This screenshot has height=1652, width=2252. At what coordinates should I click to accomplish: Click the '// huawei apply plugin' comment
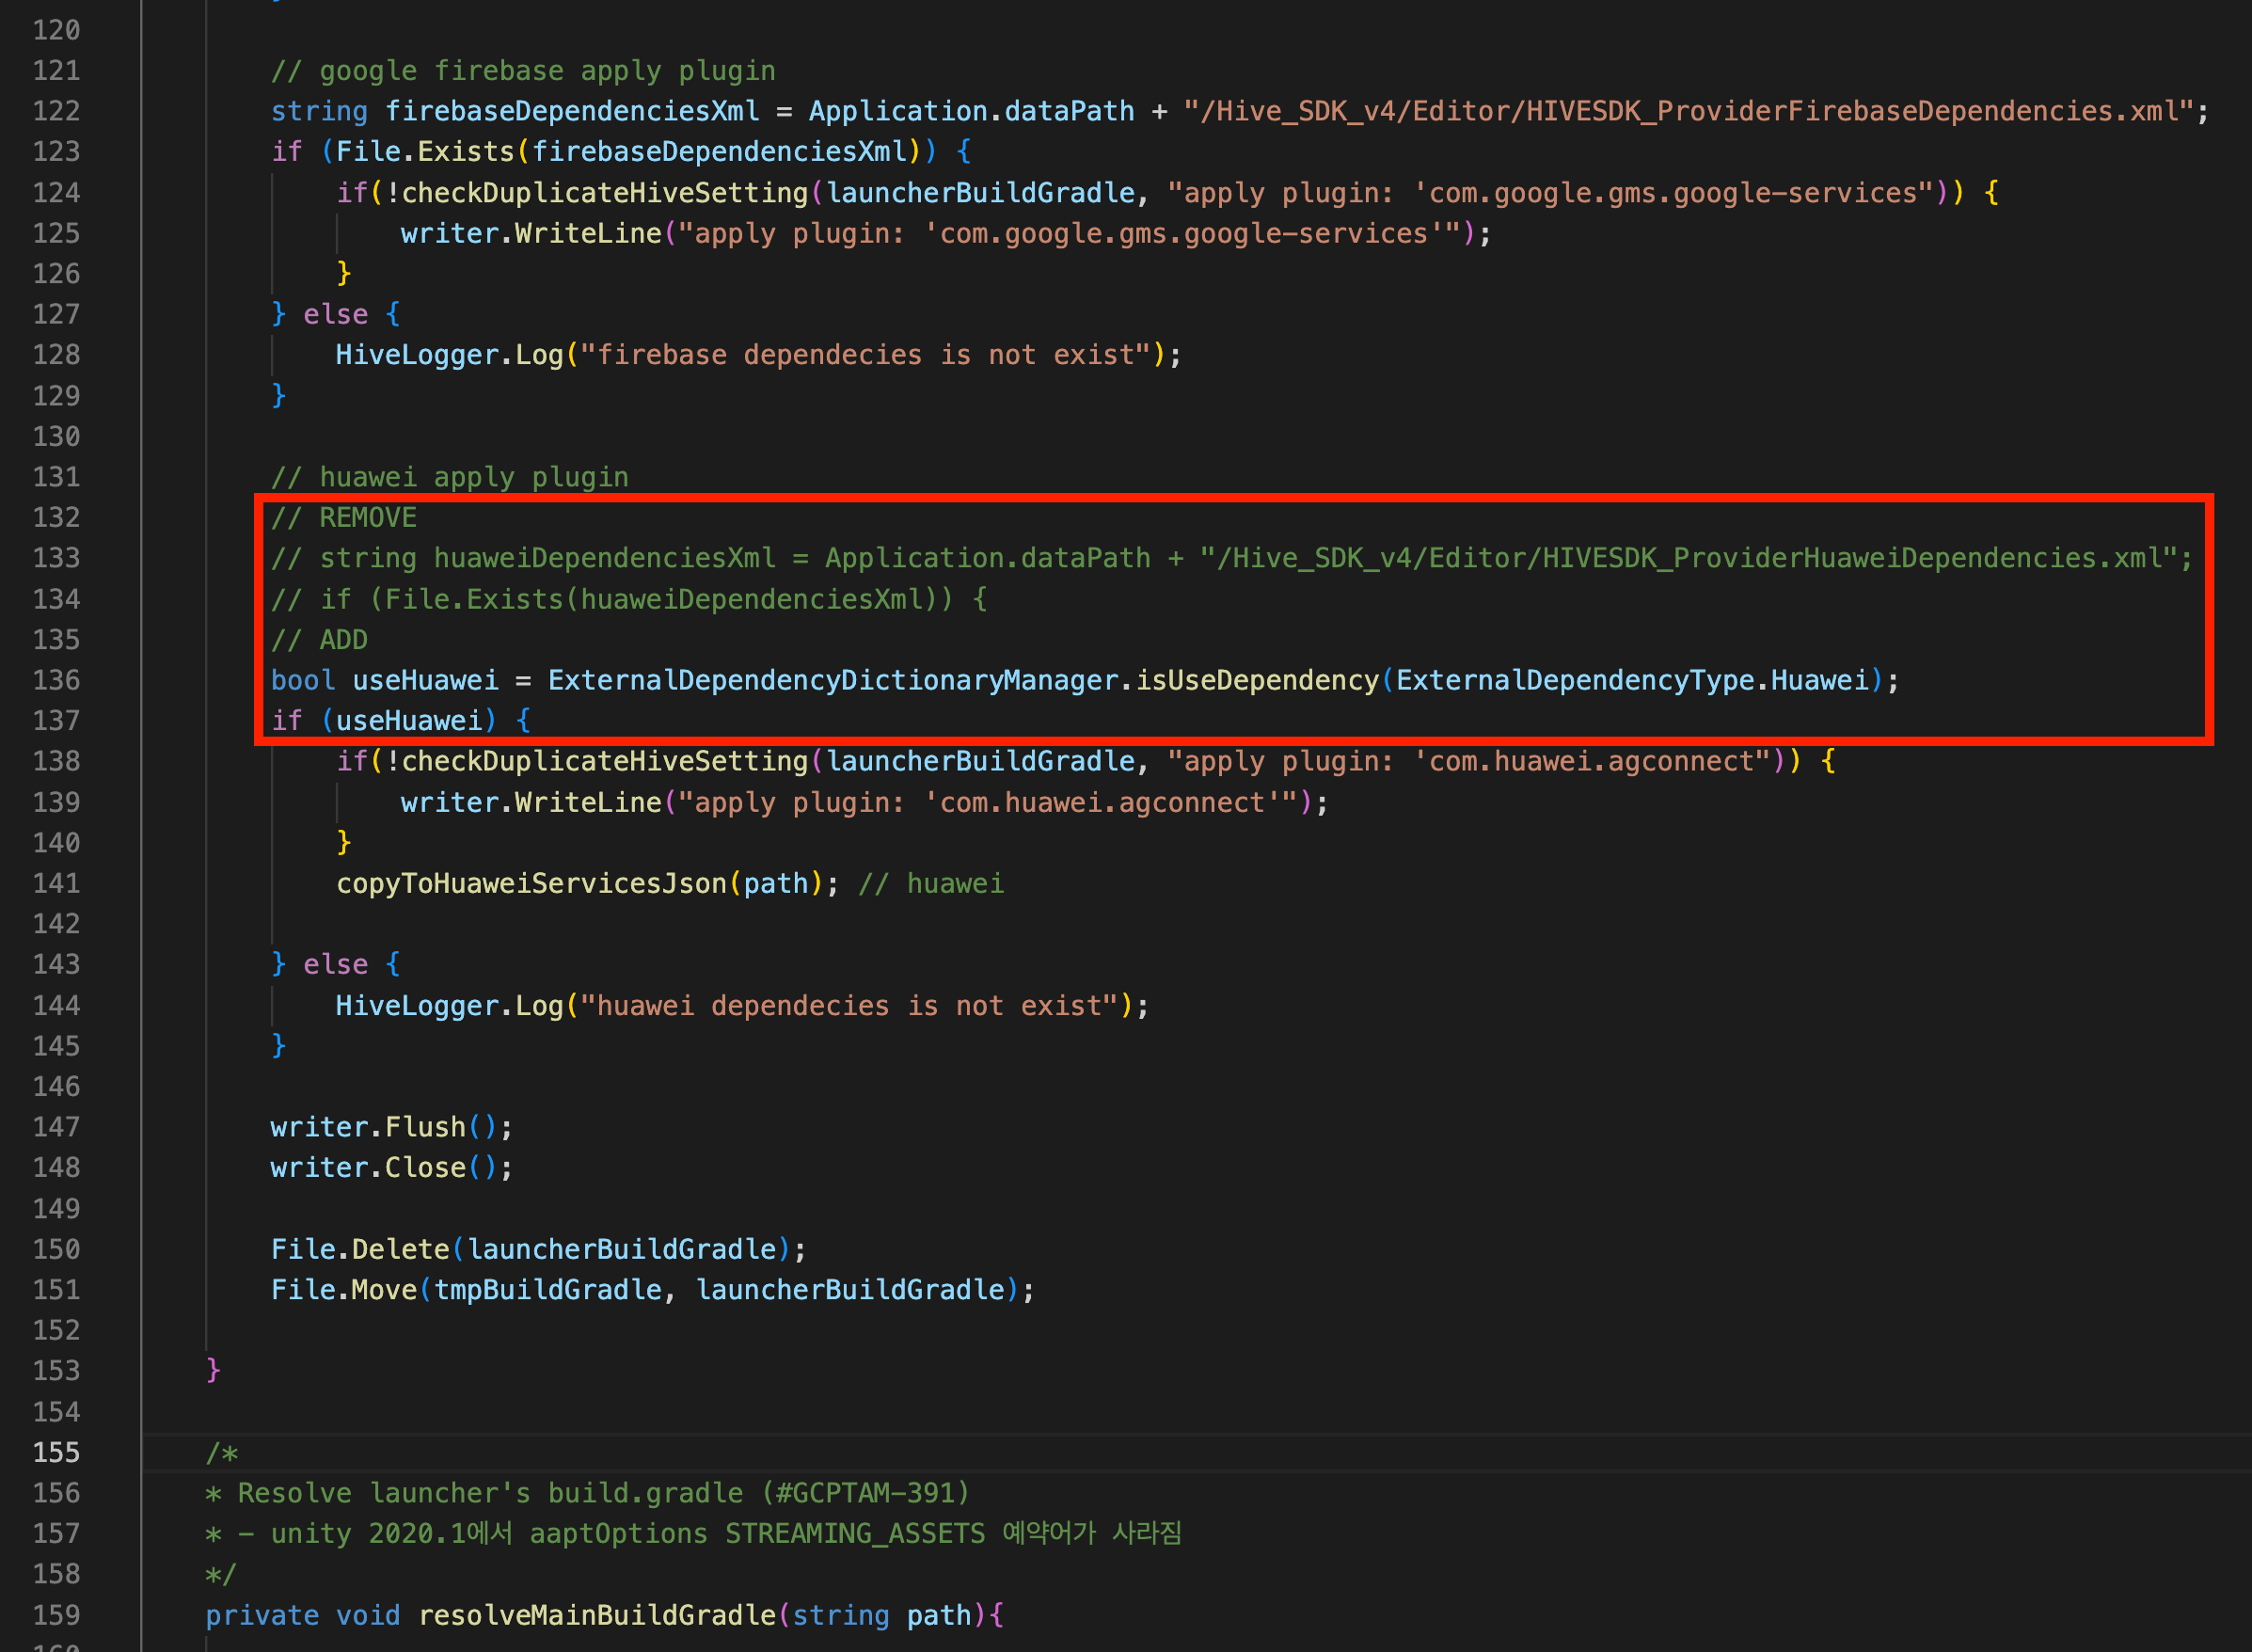pyautogui.click(x=450, y=477)
